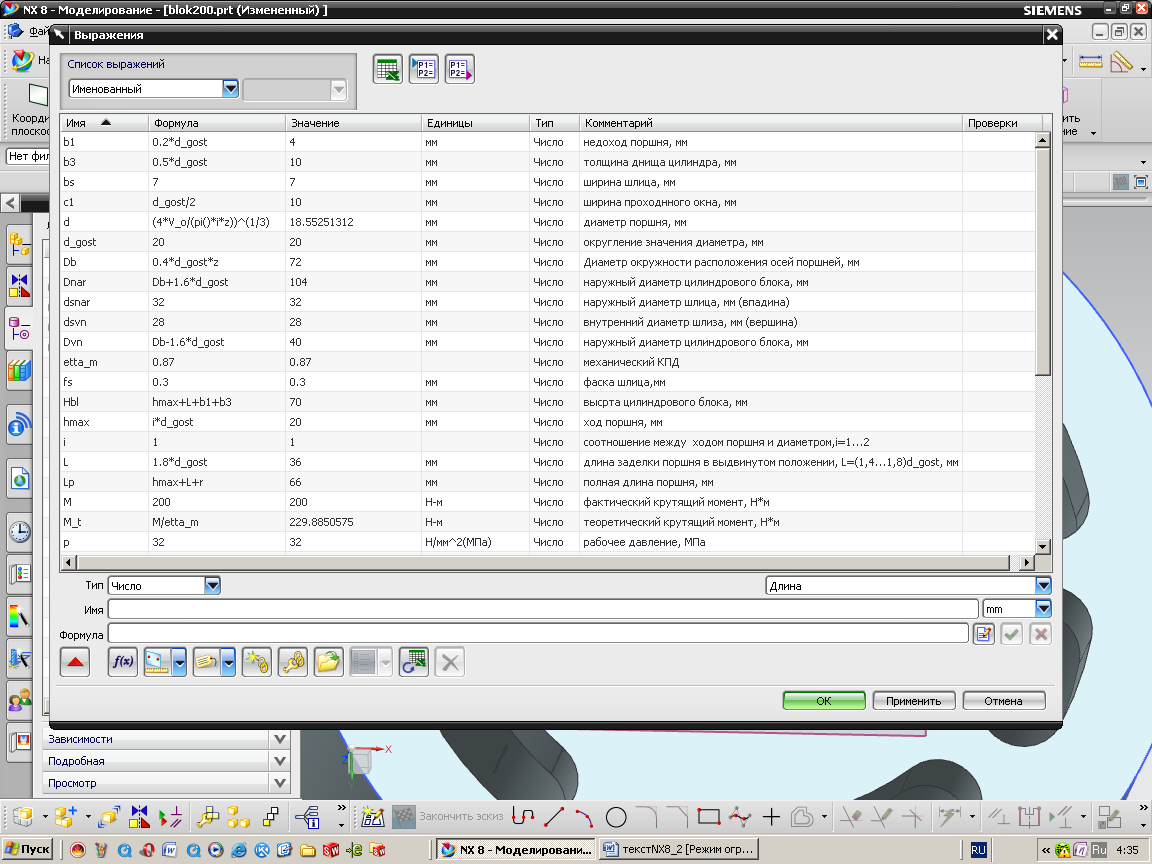This screenshot has width=1152, height=864.
Task: Click the edit interpart links chain icon
Action: (x=292, y=662)
